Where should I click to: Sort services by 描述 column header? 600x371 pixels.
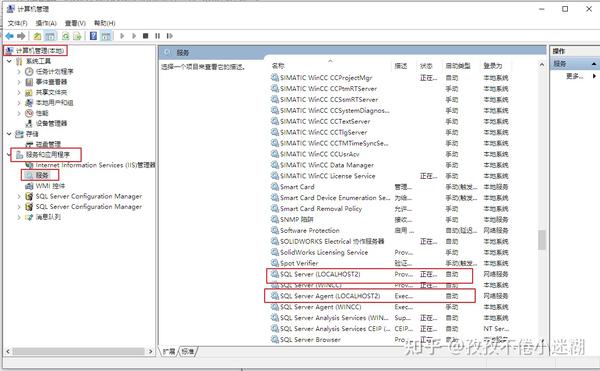[x=401, y=66]
